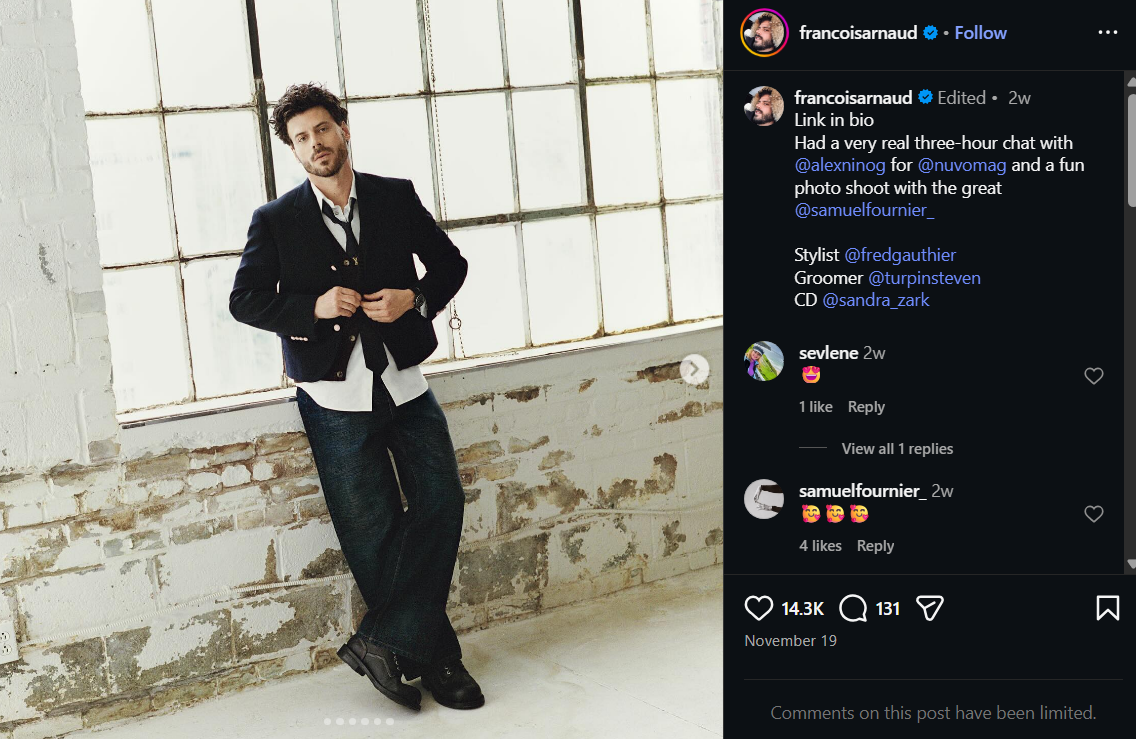Open the three-dot more options menu
1136x739 pixels.
click(1107, 32)
